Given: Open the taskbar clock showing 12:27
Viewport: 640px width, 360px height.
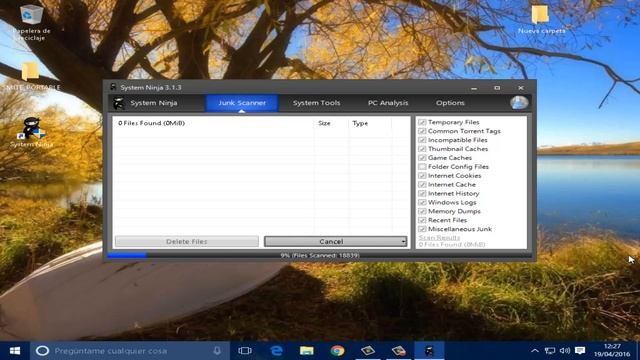Looking at the screenshot, I should 612,351.
